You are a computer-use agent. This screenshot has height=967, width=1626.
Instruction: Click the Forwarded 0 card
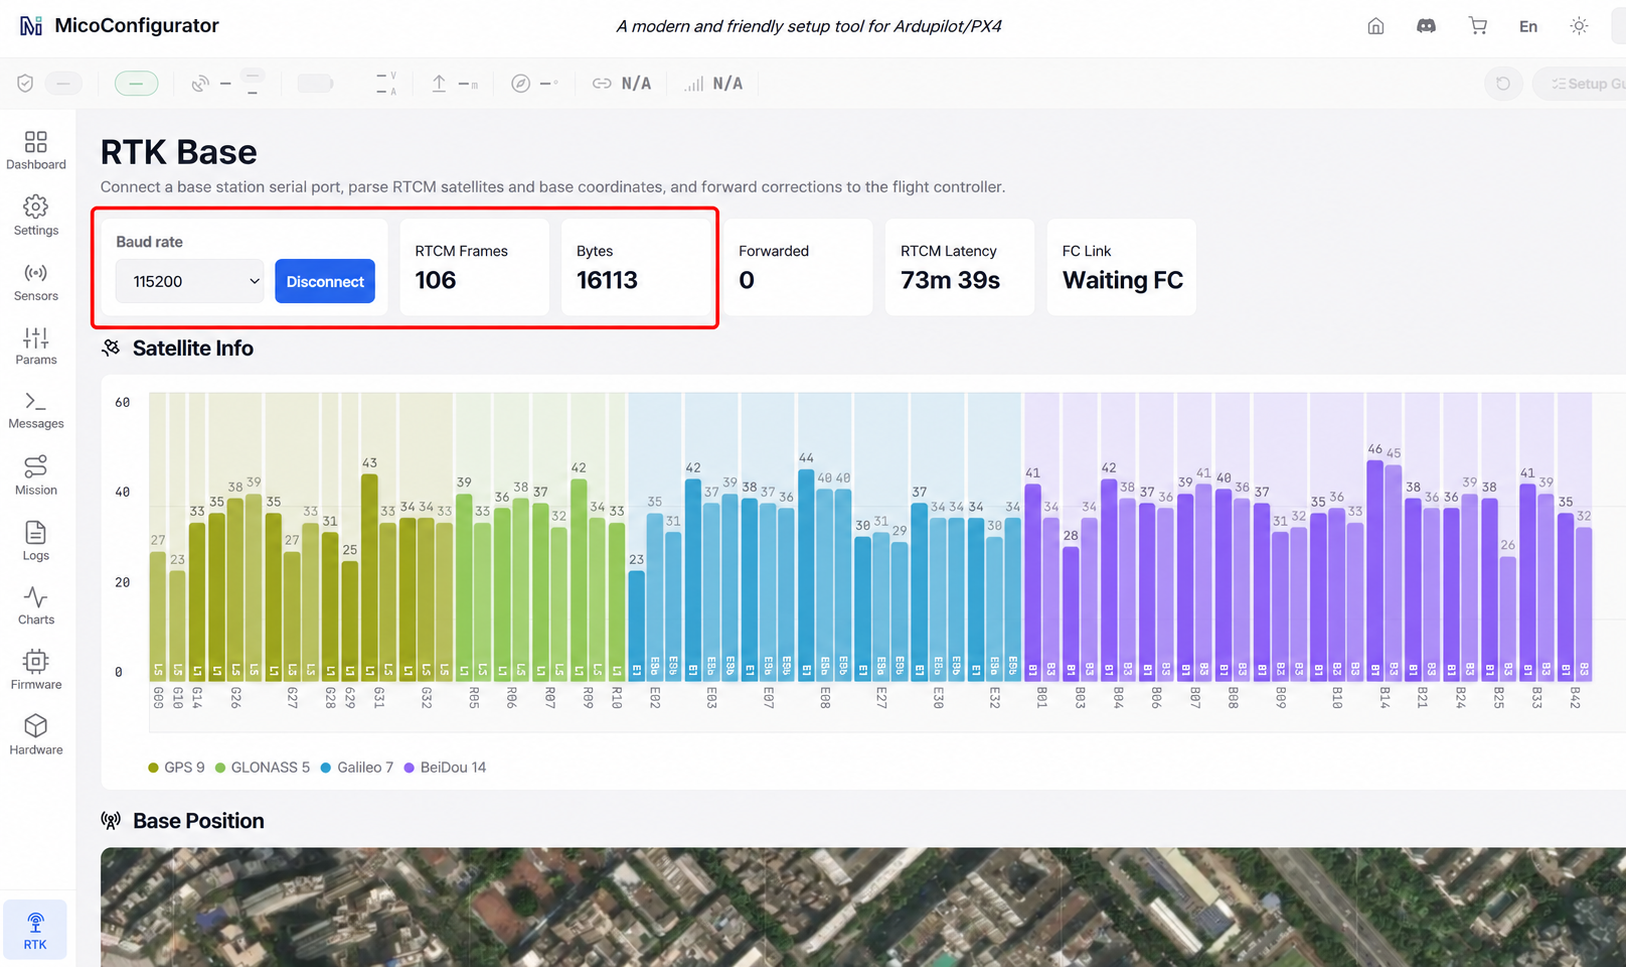point(798,267)
